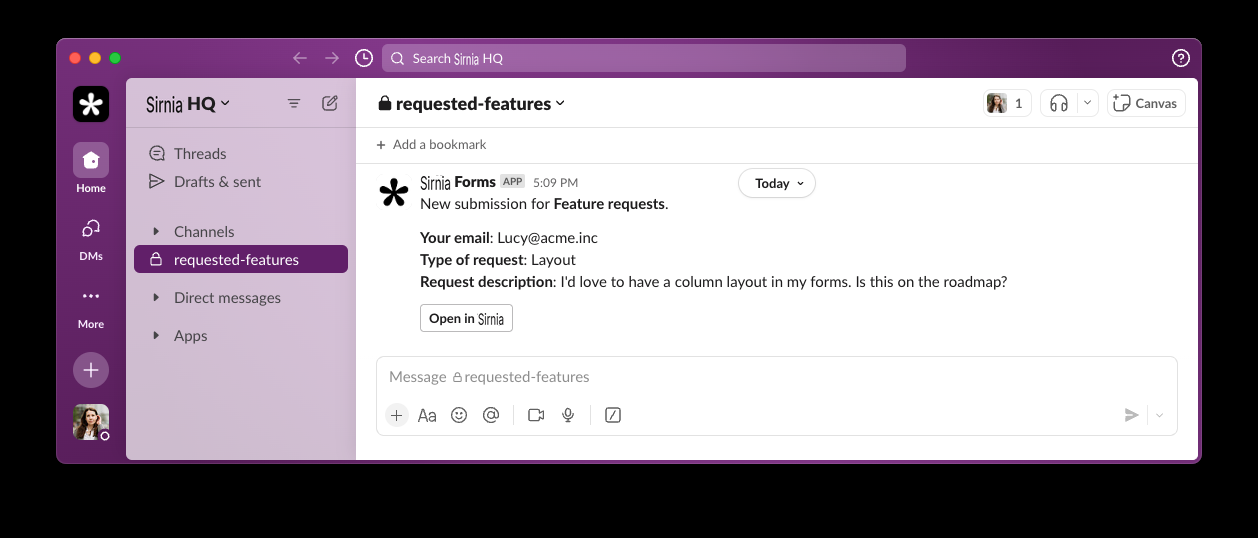1258x538 pixels.
Task: Record an audio clip with microphone
Action: [568, 415]
